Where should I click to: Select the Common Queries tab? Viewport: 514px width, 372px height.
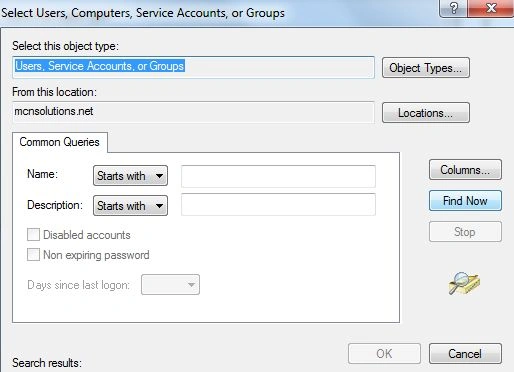[x=60, y=142]
